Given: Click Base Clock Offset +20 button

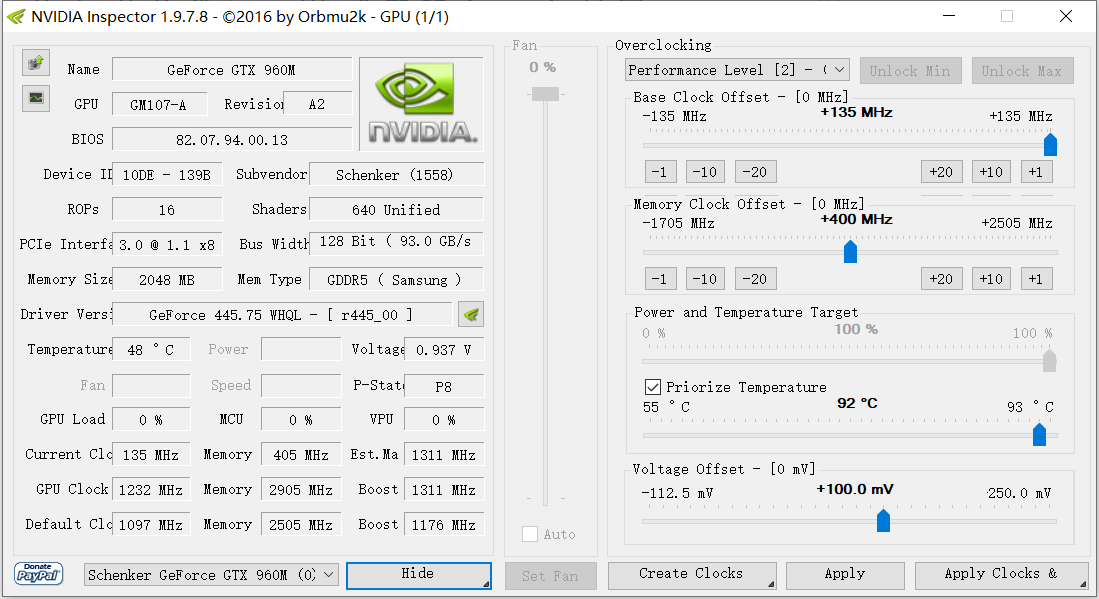Looking at the screenshot, I should coord(941,172).
